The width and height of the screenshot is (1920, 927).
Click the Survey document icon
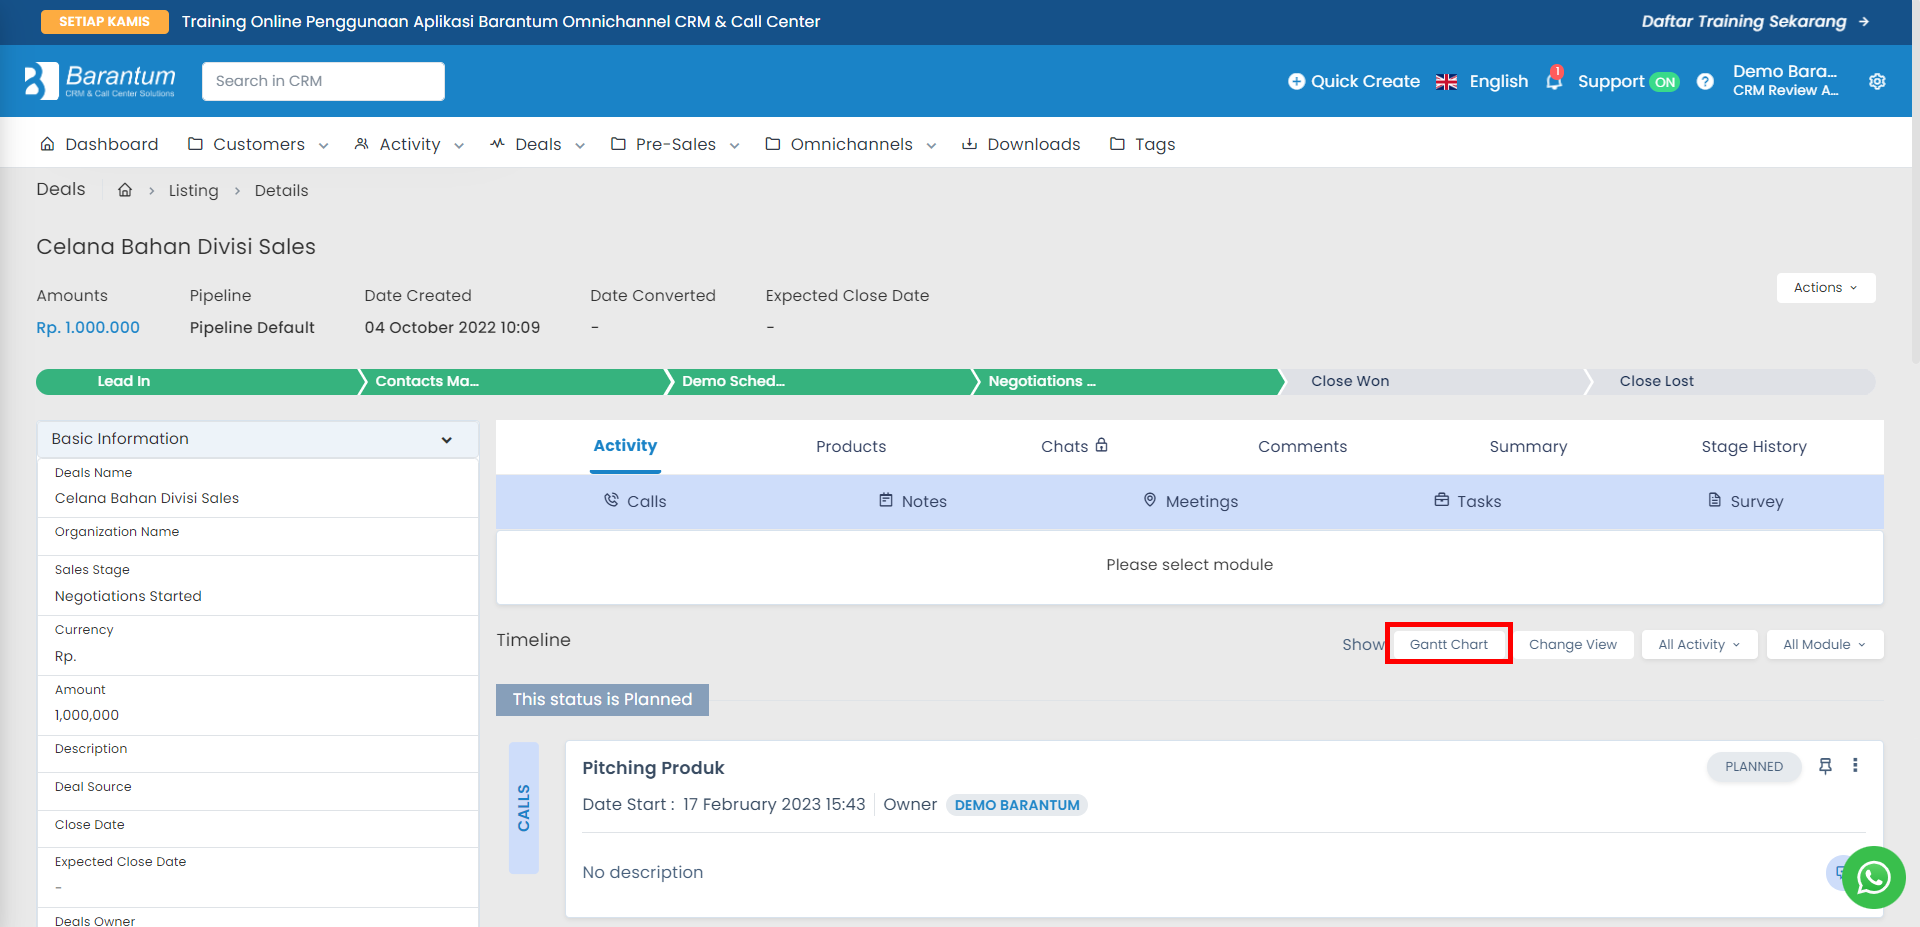1715,500
